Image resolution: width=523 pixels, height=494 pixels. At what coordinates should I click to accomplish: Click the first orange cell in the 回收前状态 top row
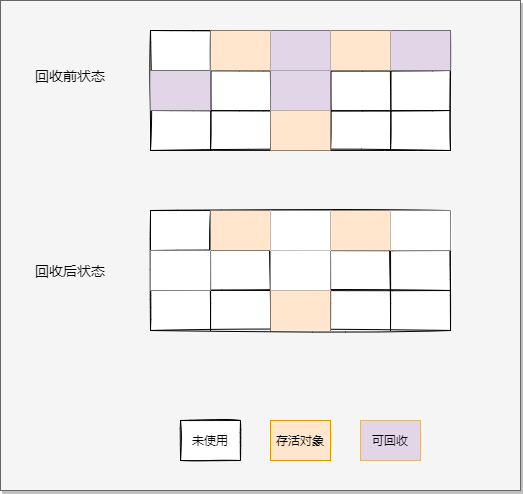coord(240,50)
